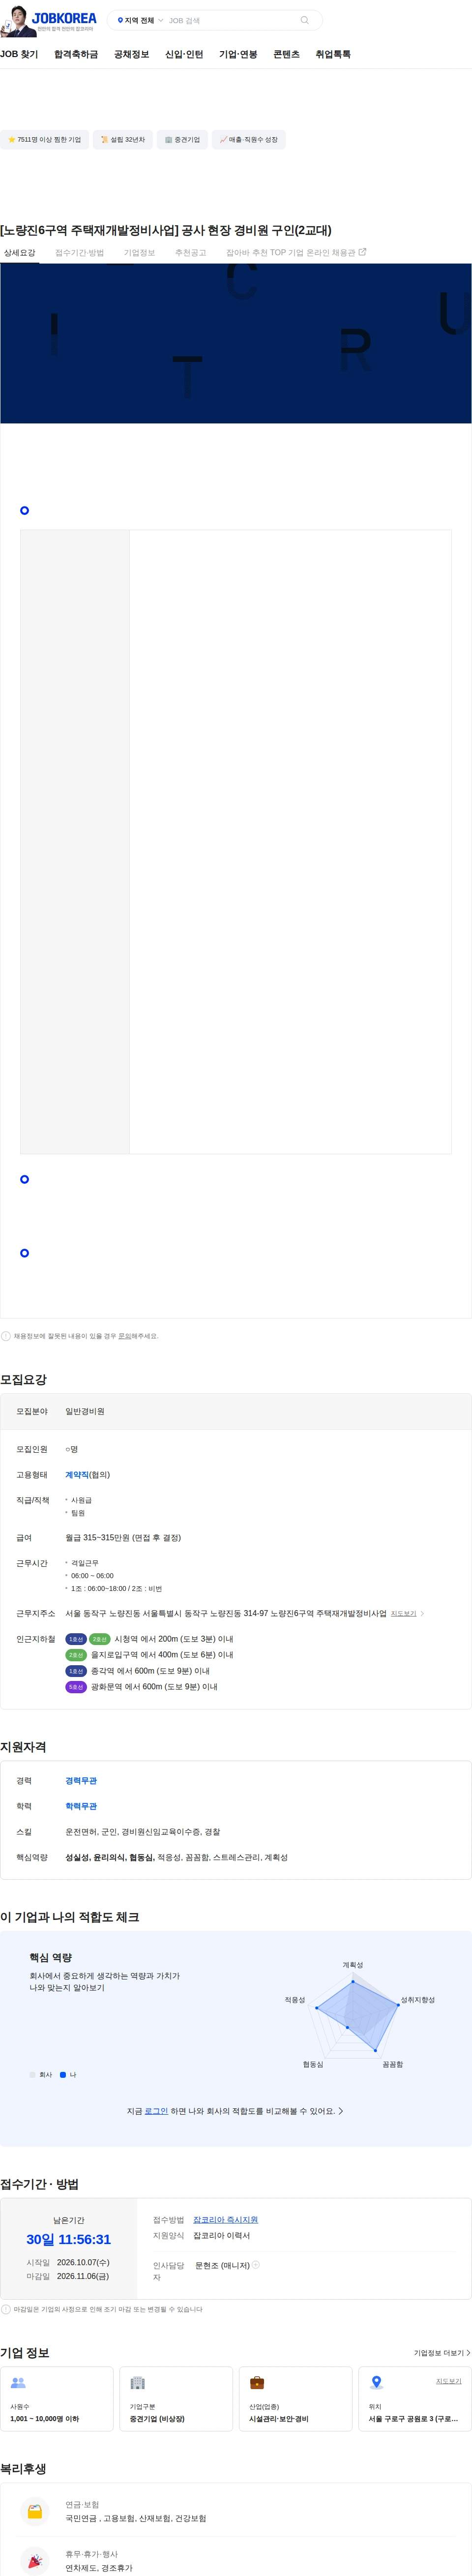Open the 취업톡톡 menu
The image size is (472, 2576).
[333, 54]
